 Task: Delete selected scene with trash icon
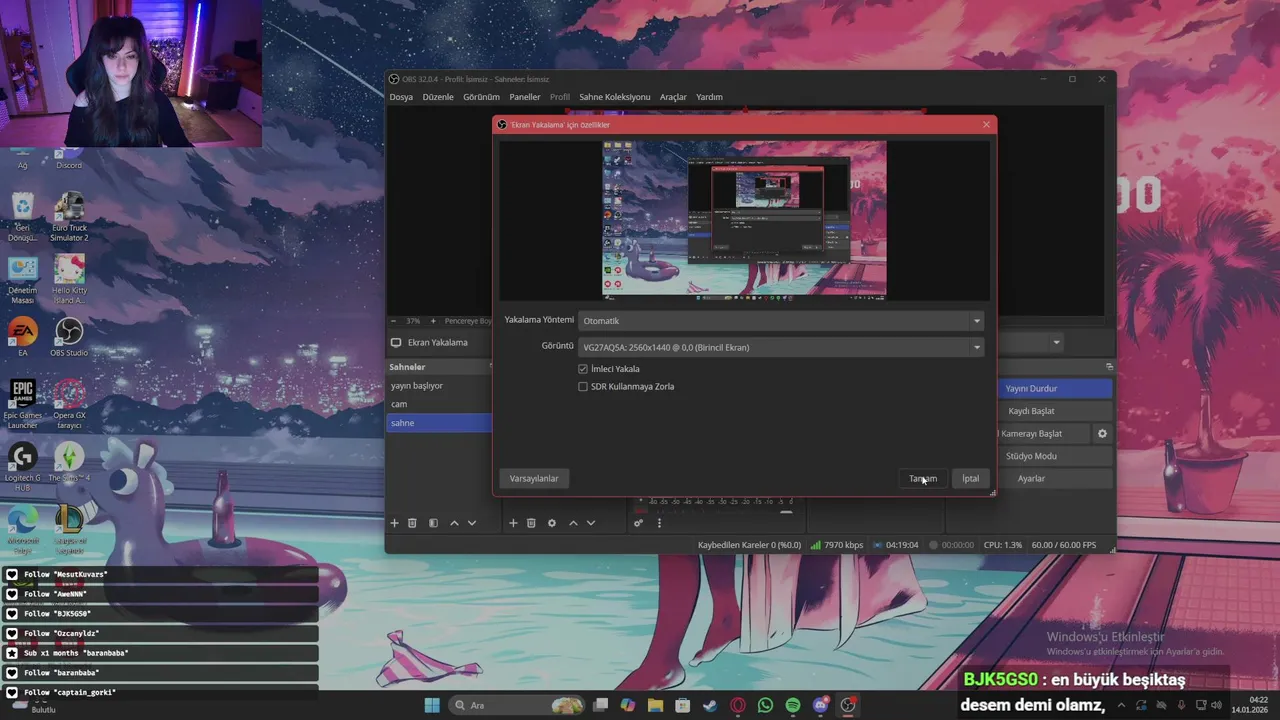(412, 523)
